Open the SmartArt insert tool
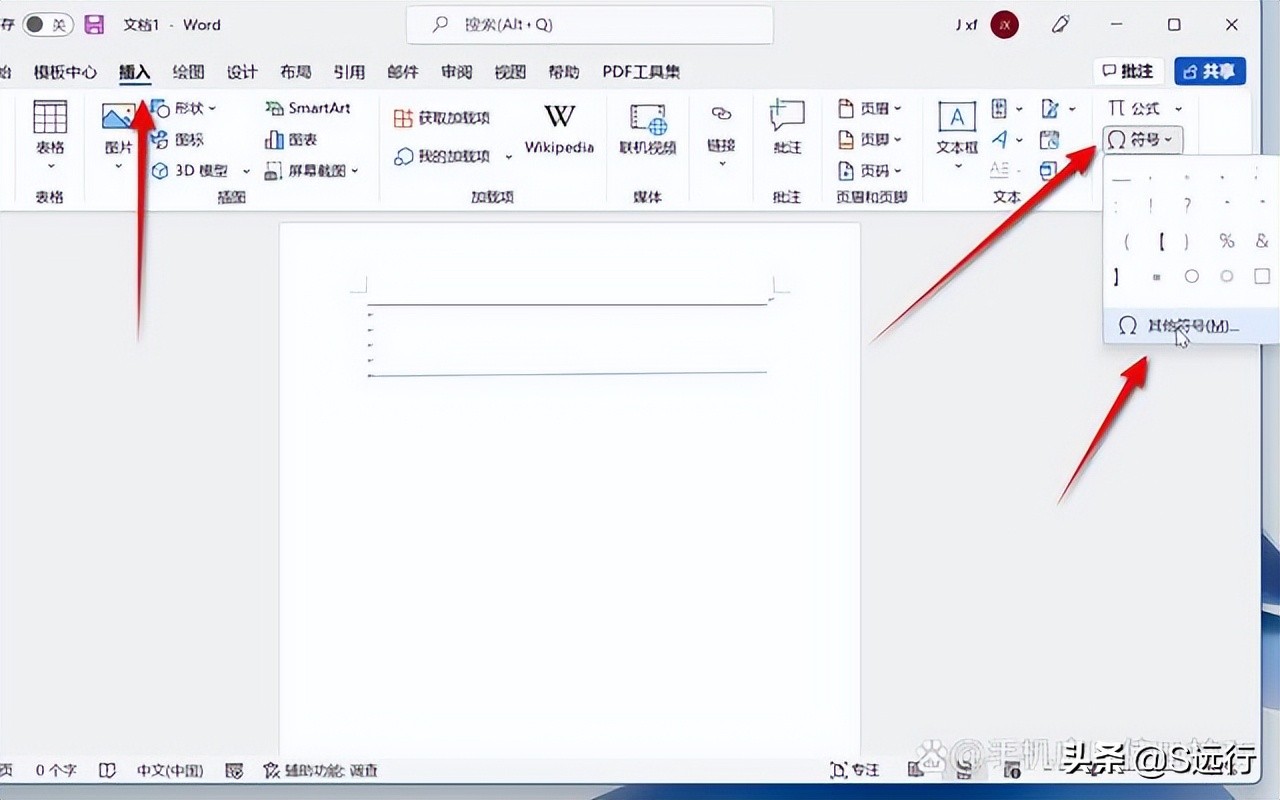This screenshot has height=800, width=1280. pos(312,108)
